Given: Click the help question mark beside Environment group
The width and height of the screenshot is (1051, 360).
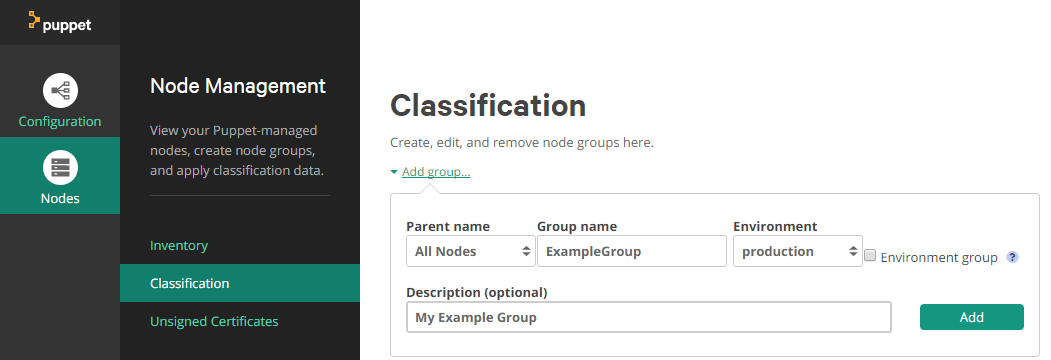Looking at the screenshot, I should 1013,257.
